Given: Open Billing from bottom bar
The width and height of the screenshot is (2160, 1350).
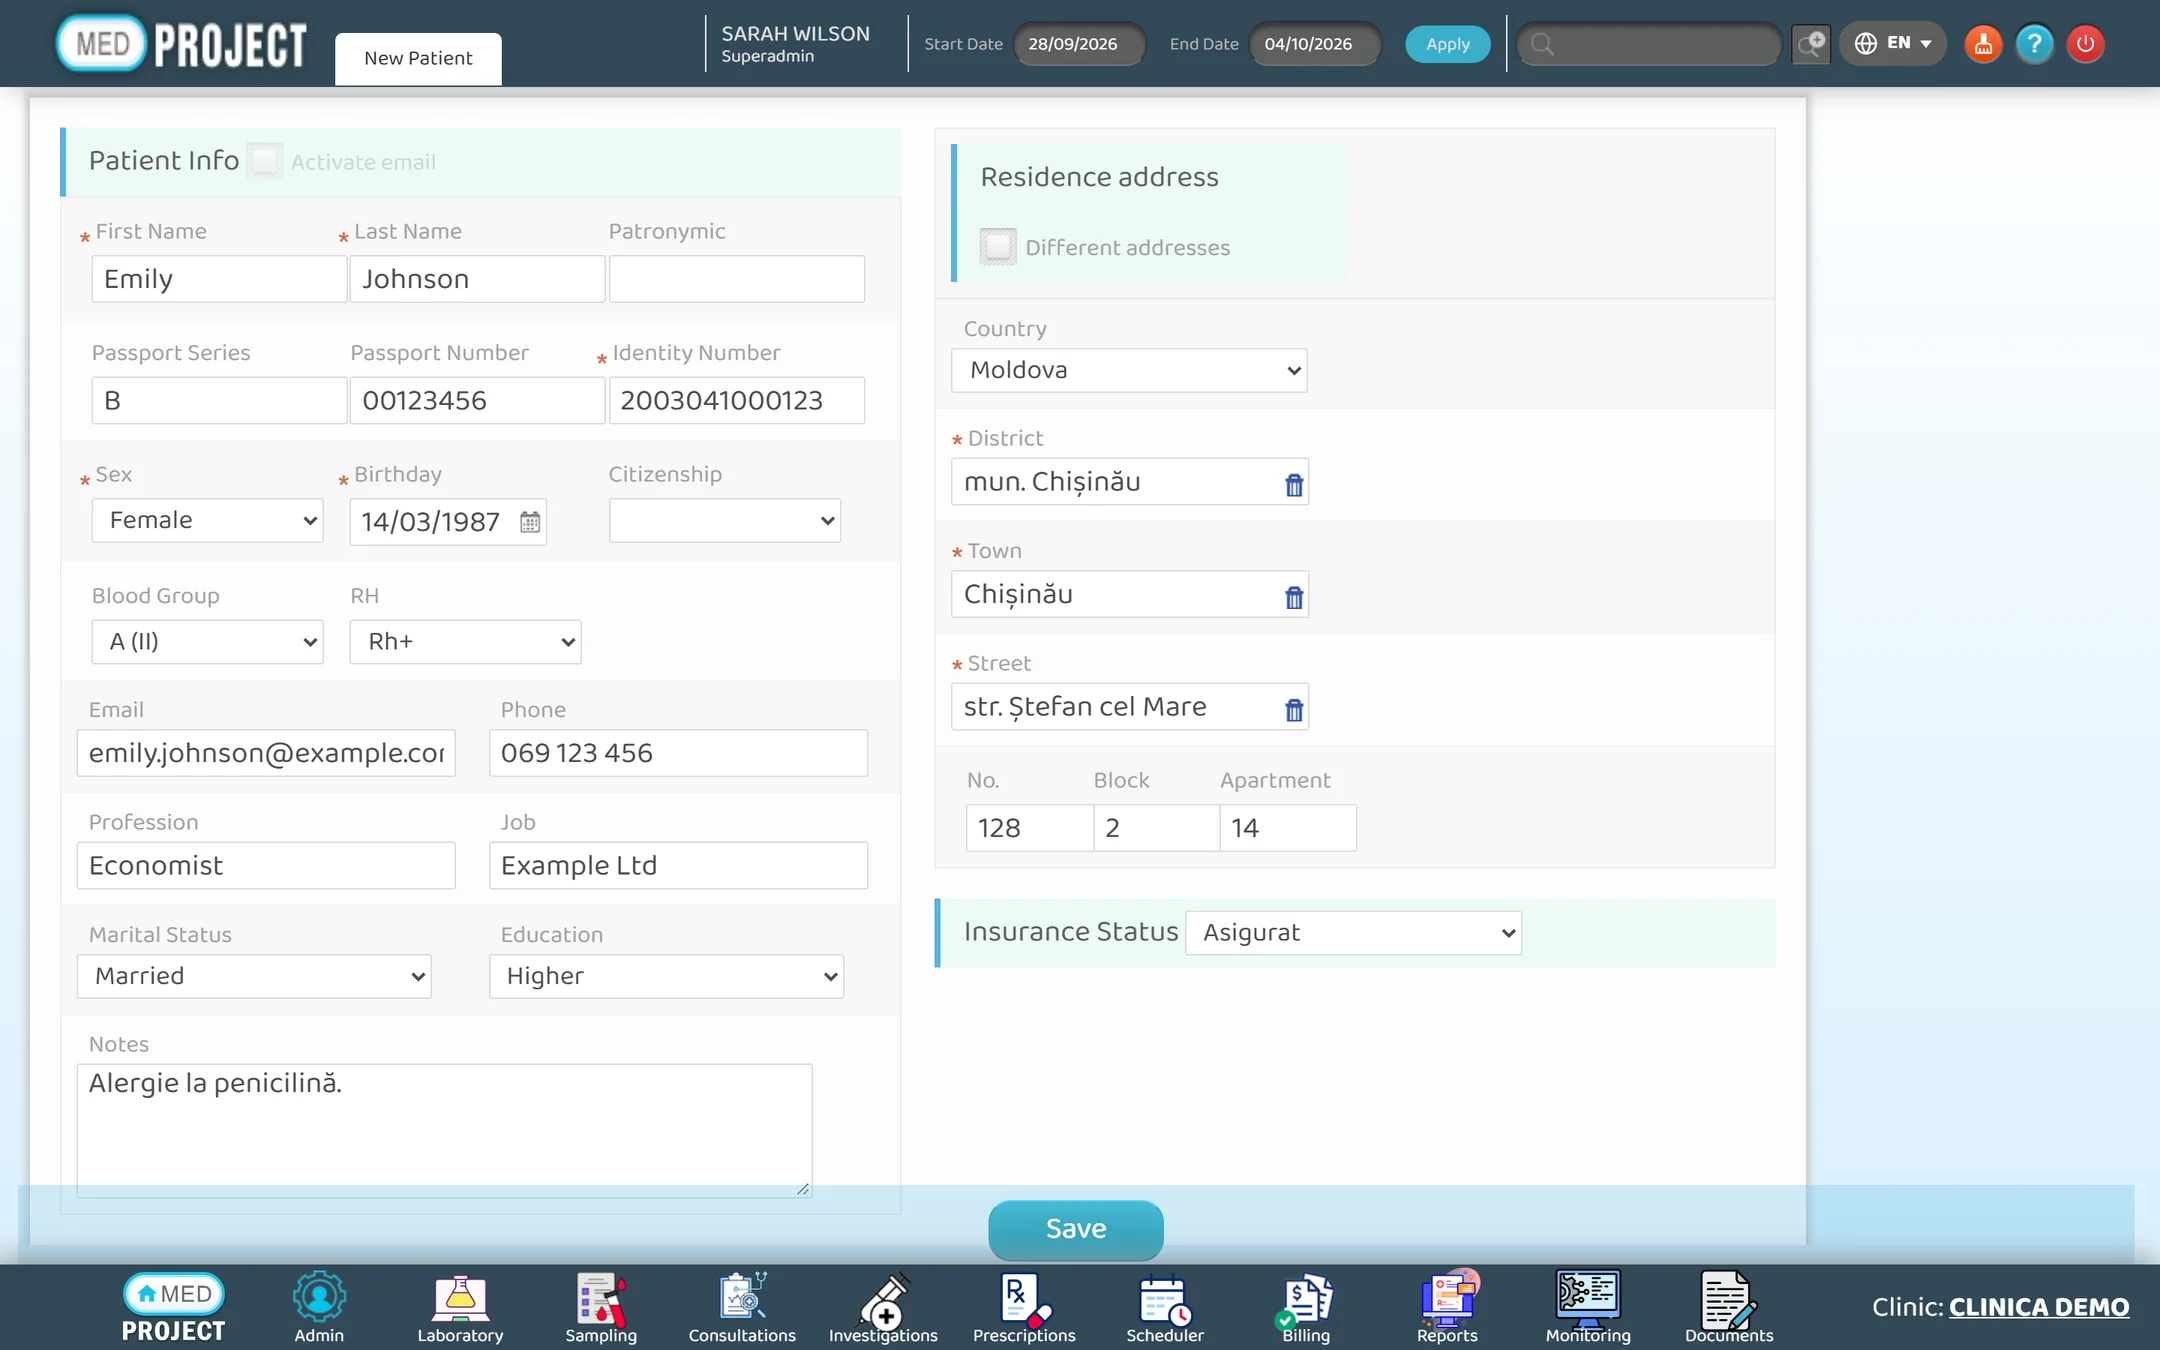Looking at the screenshot, I should coord(1306,1308).
